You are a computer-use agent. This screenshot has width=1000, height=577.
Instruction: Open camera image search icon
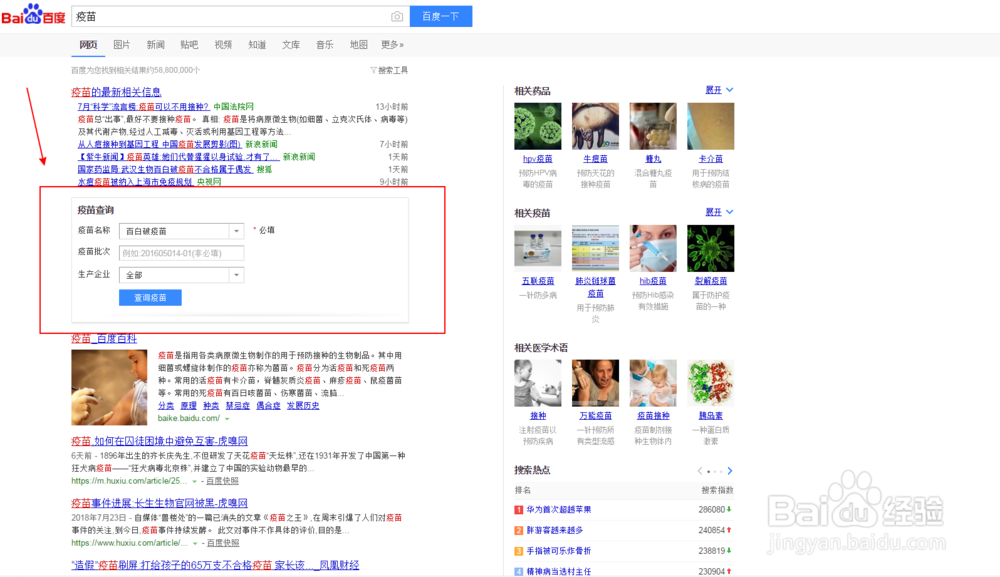(x=397, y=17)
